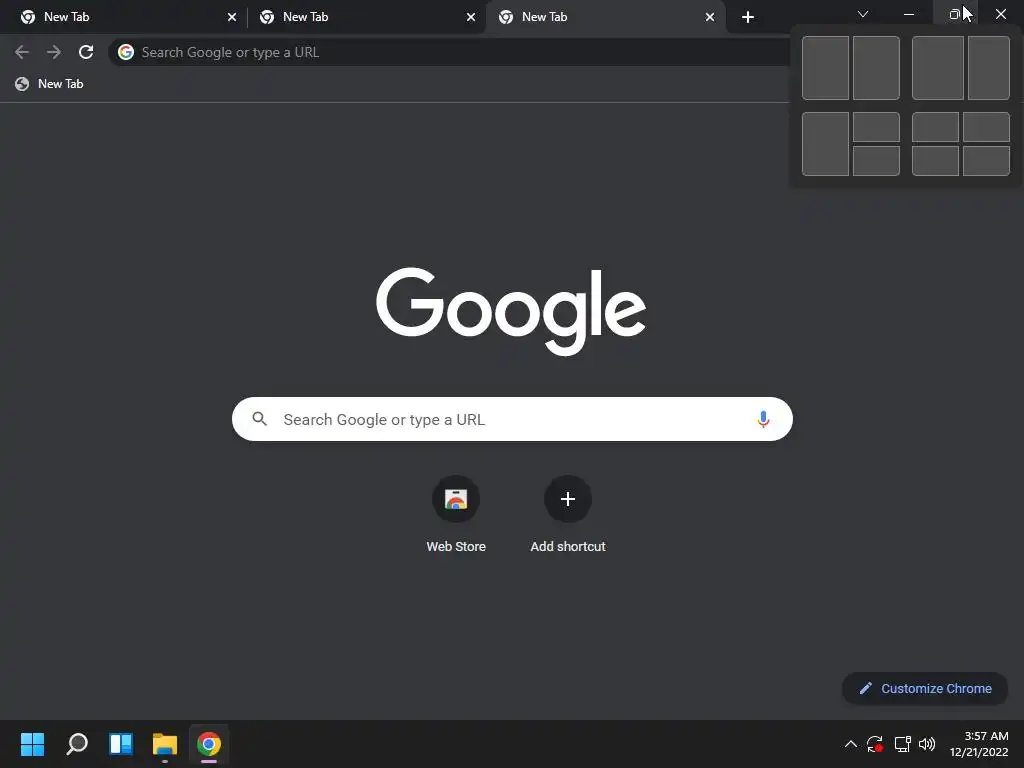Open the Windows Start menu
Image resolution: width=1024 pixels, height=768 pixels.
click(32, 744)
